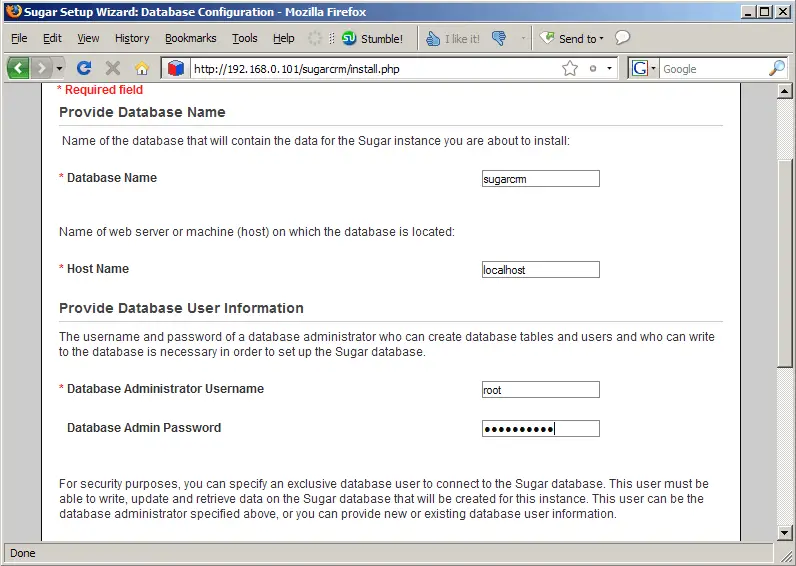Screen dimensions: 796x566
Task: Open the Send to menu
Action: 572,39
